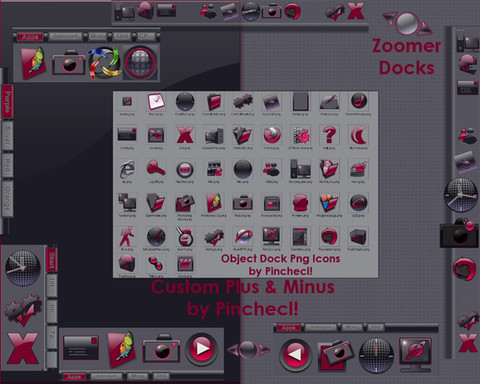
Task: Click the walking man Run icon
Action: [127, 236]
